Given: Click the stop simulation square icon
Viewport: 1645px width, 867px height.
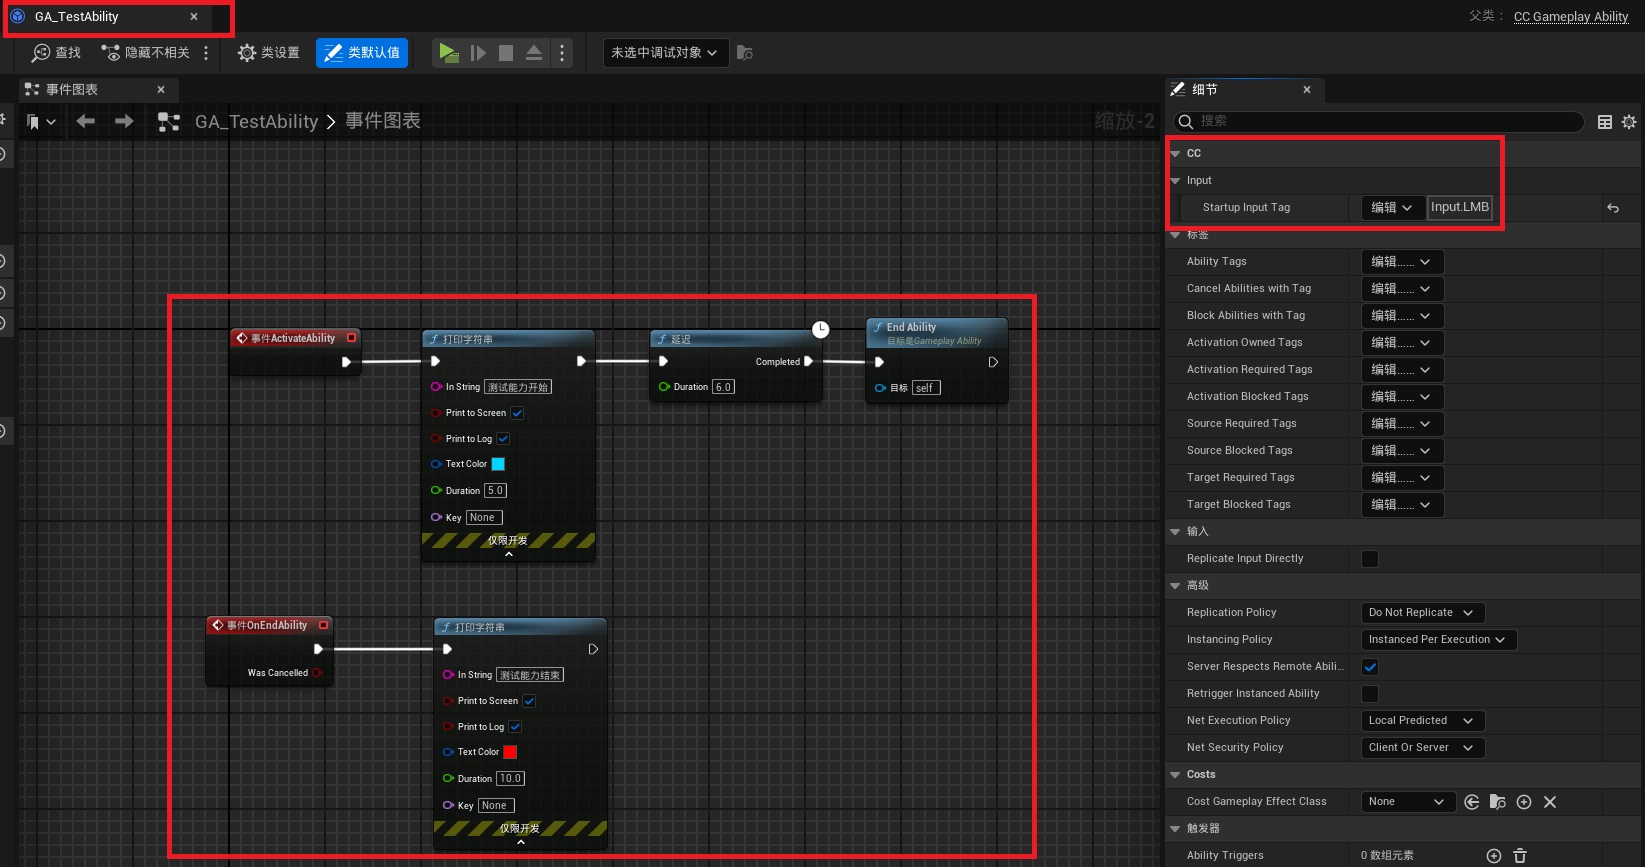Looking at the screenshot, I should tap(506, 53).
